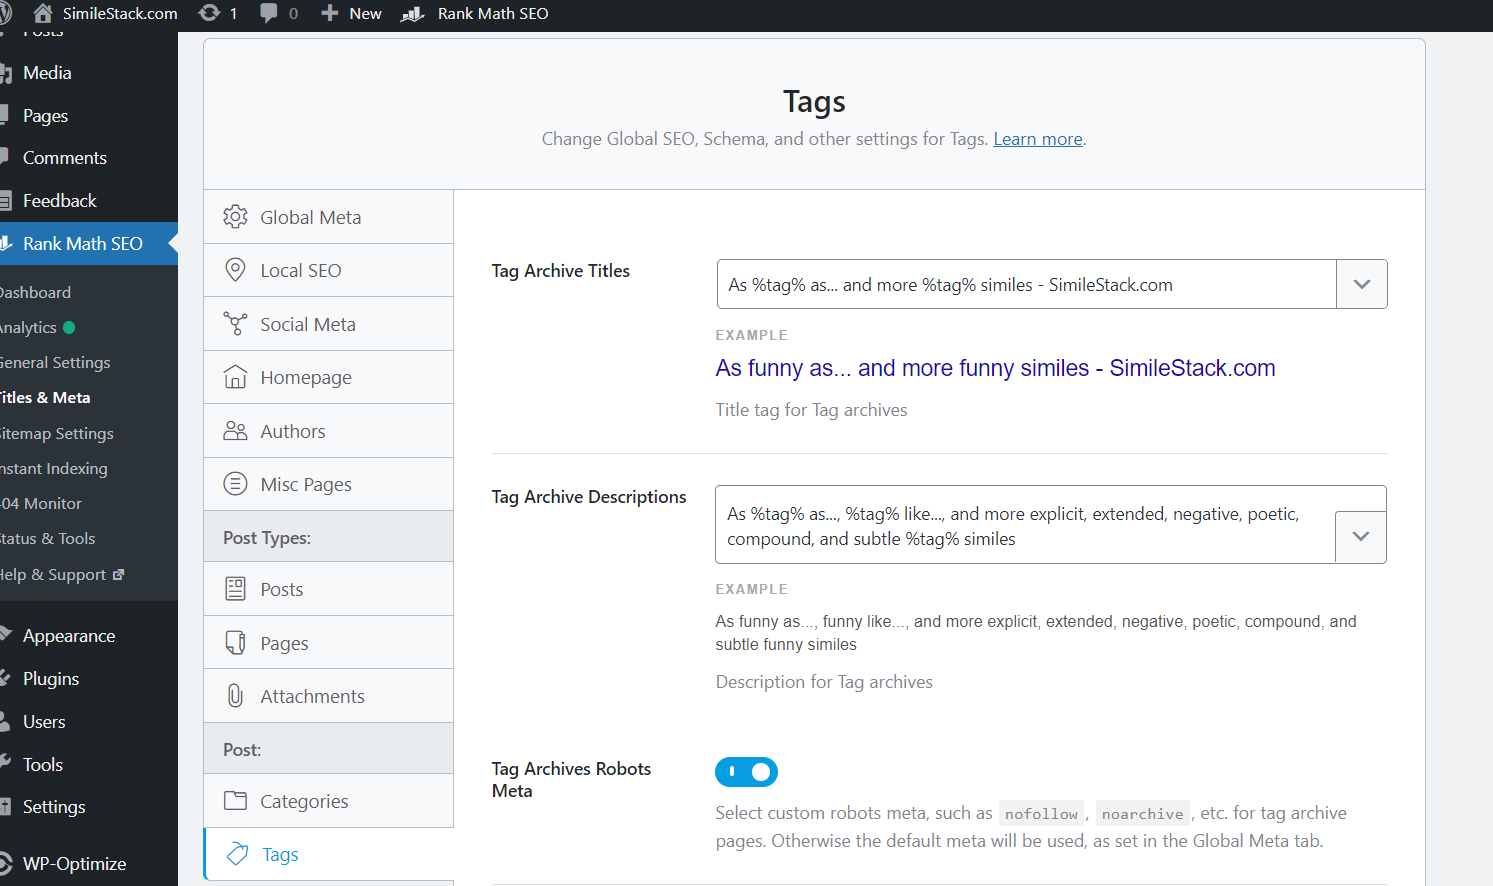
Task: Click the Misc Pages icon
Action: pyautogui.click(x=235, y=484)
